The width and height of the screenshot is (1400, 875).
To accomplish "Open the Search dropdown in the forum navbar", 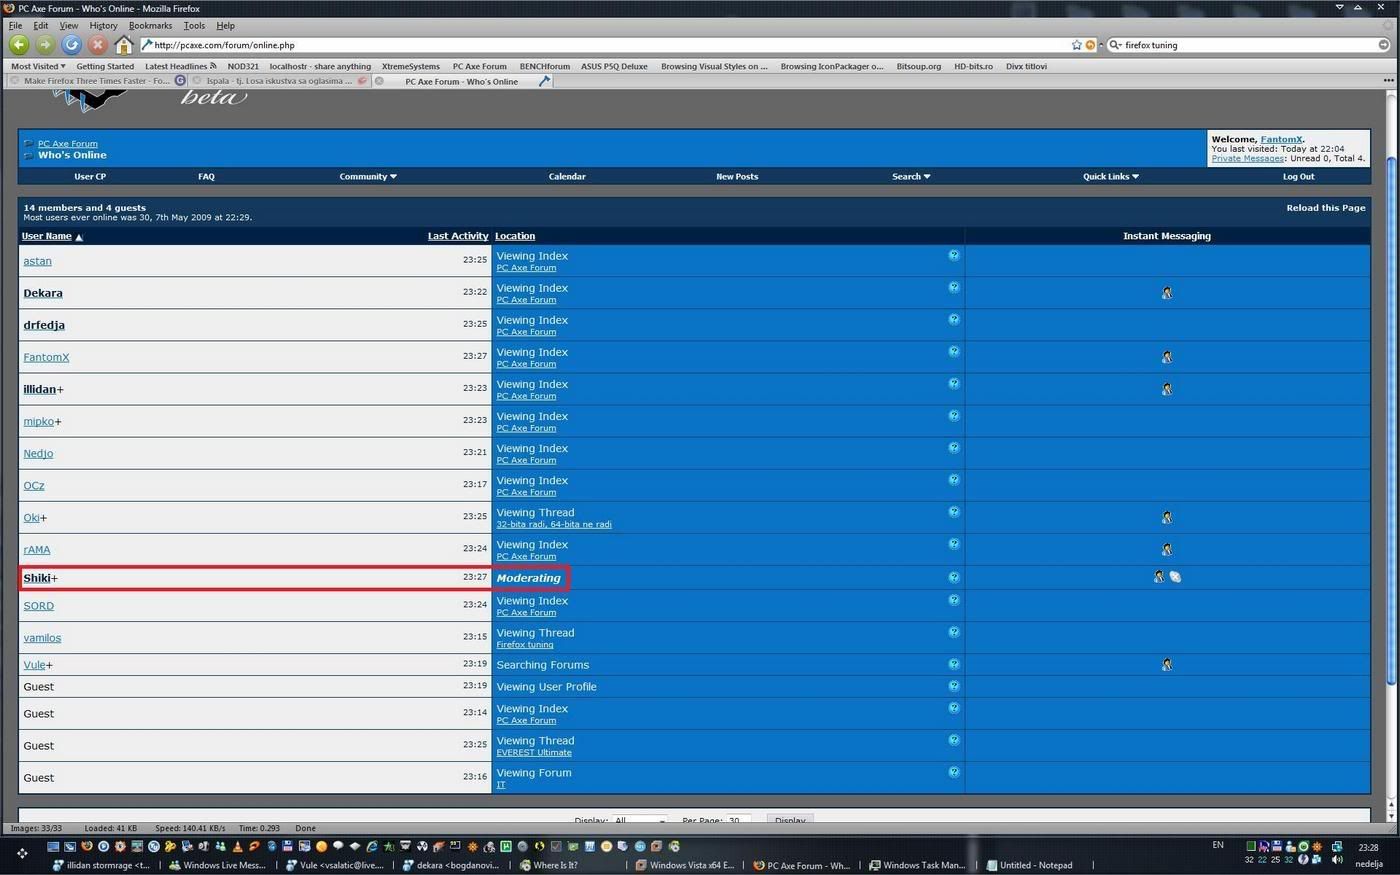I will (911, 176).
